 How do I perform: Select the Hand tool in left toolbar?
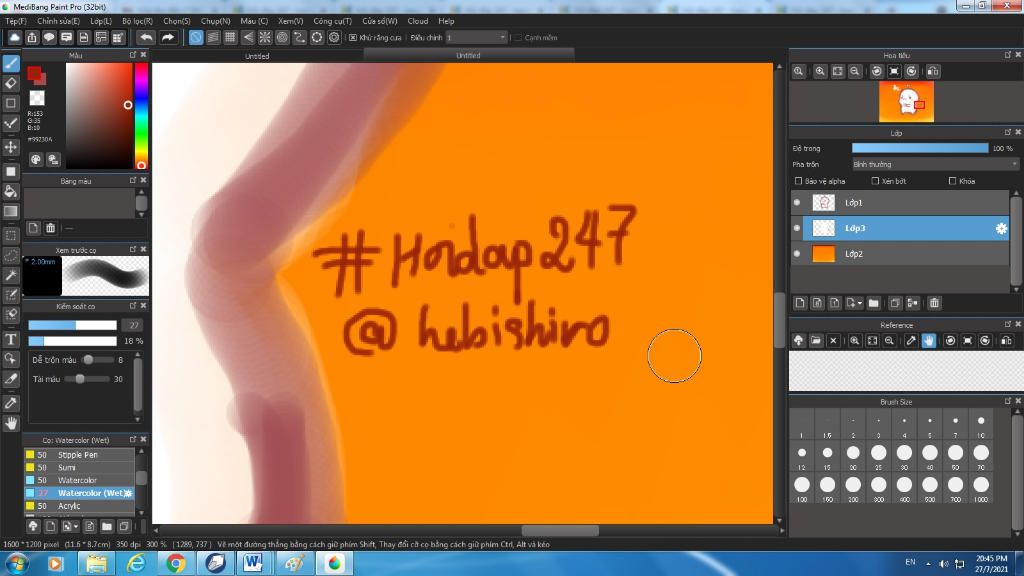coord(11,423)
